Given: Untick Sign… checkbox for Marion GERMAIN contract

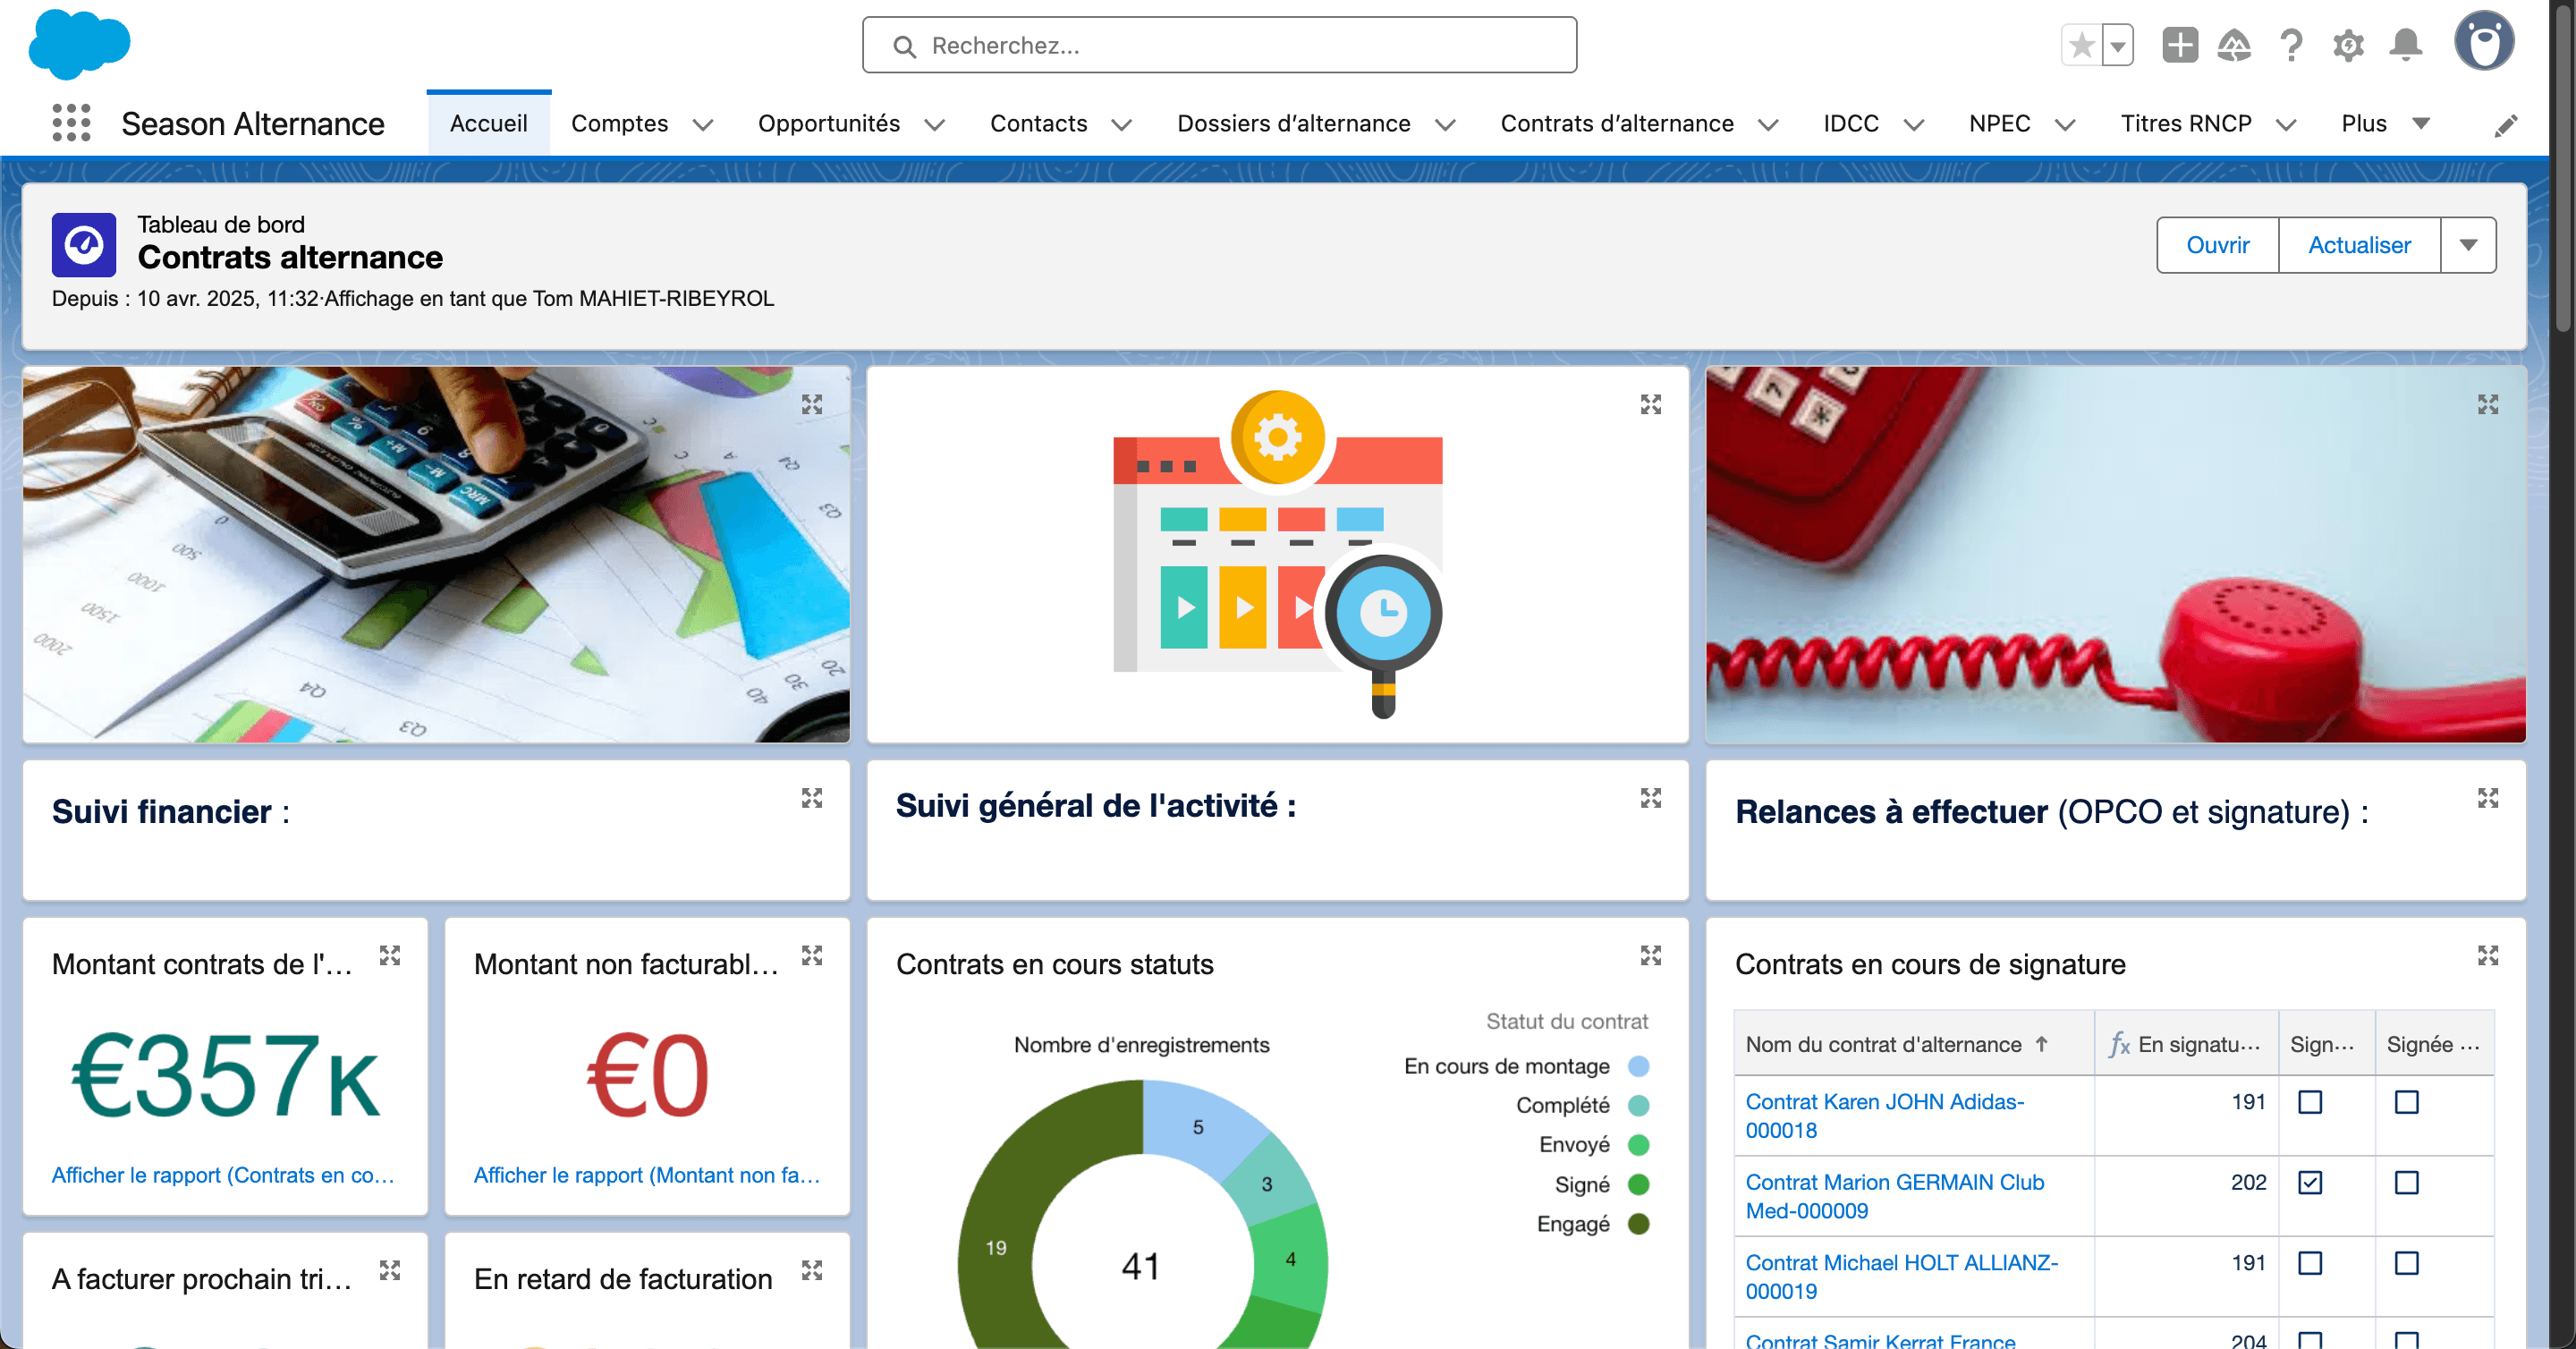Looking at the screenshot, I should coord(2310,1182).
